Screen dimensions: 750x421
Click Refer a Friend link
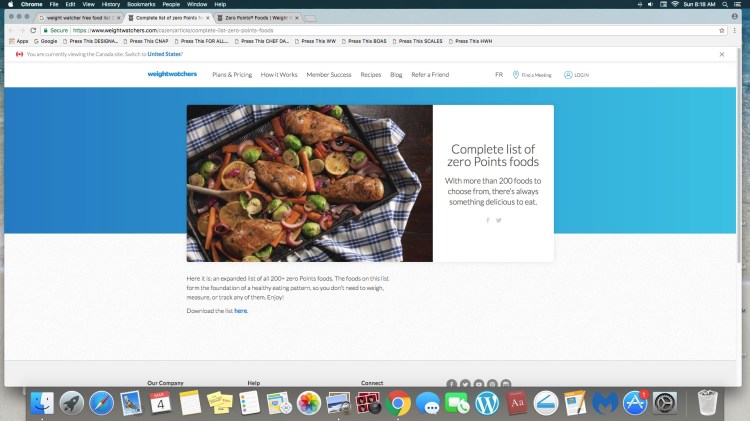pos(430,75)
